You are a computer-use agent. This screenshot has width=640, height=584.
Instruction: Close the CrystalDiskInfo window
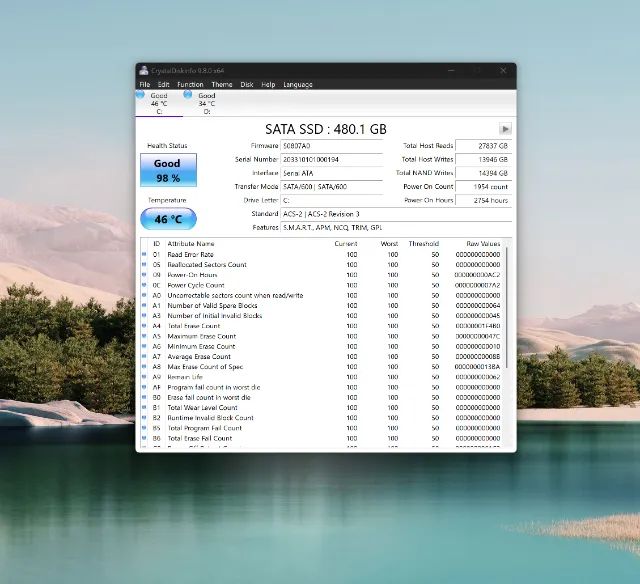tap(503, 71)
